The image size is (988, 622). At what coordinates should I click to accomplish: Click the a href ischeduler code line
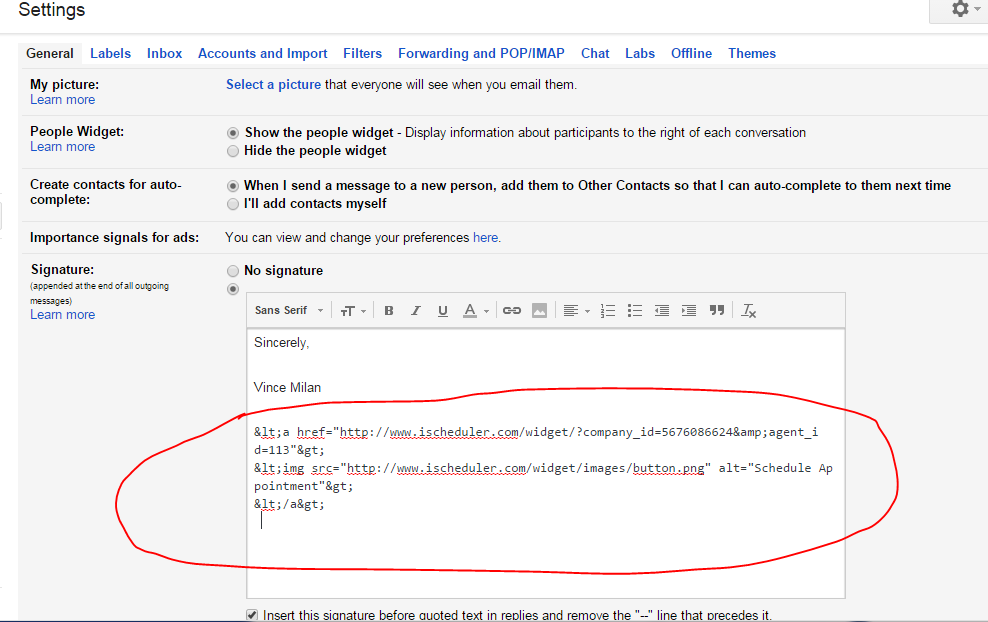pyautogui.click(x=536, y=441)
